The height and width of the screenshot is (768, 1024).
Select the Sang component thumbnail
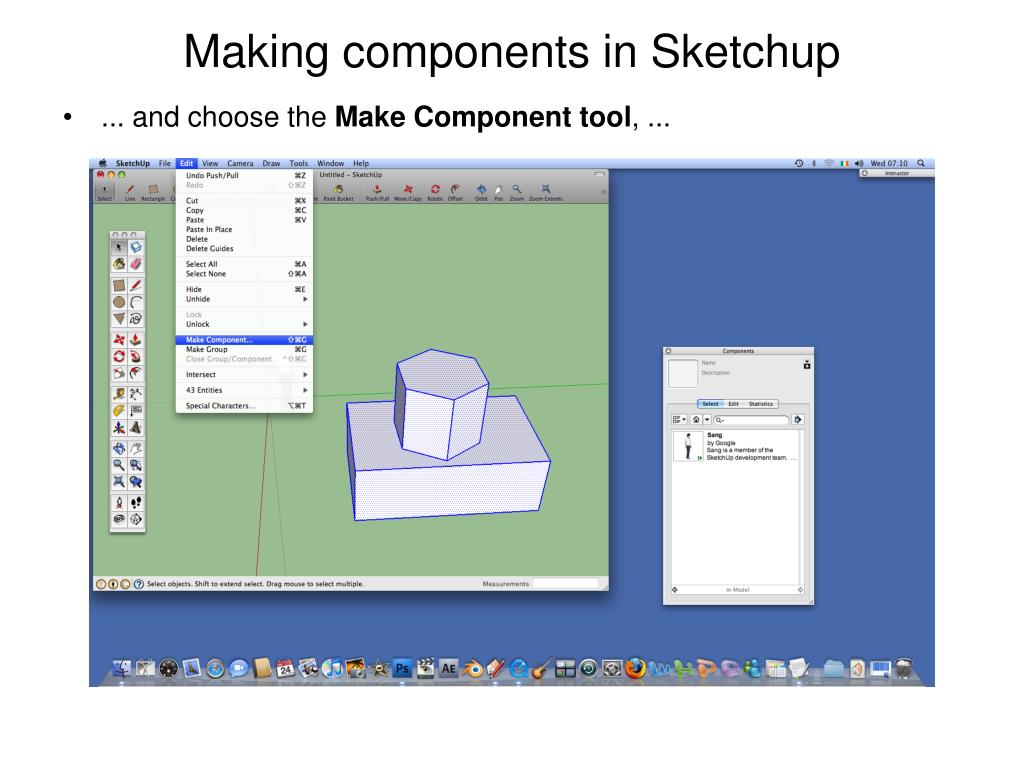pyautogui.click(x=688, y=447)
